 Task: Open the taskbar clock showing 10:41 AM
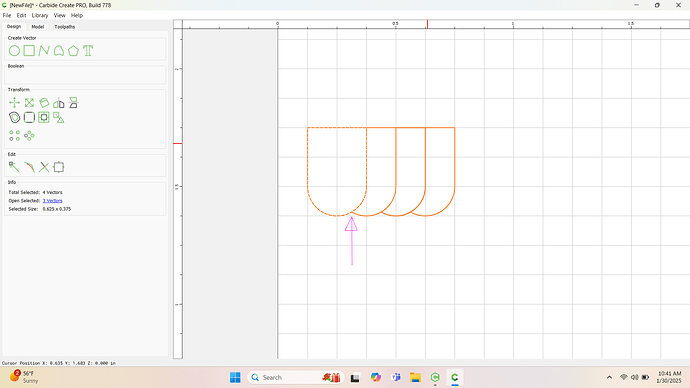coord(669,377)
